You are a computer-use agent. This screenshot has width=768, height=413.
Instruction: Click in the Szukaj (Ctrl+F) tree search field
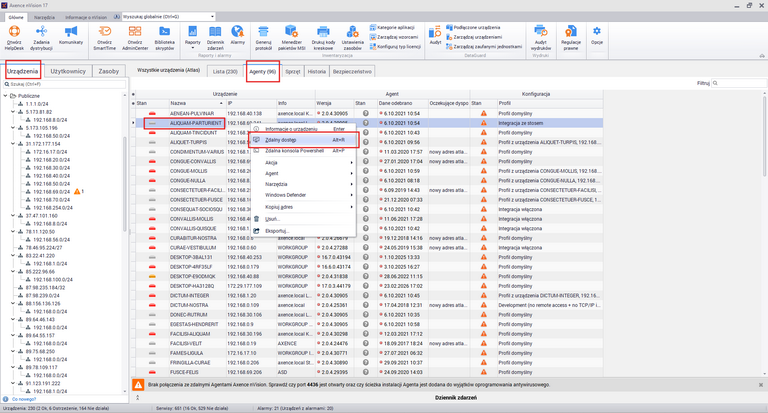[x=65, y=84]
